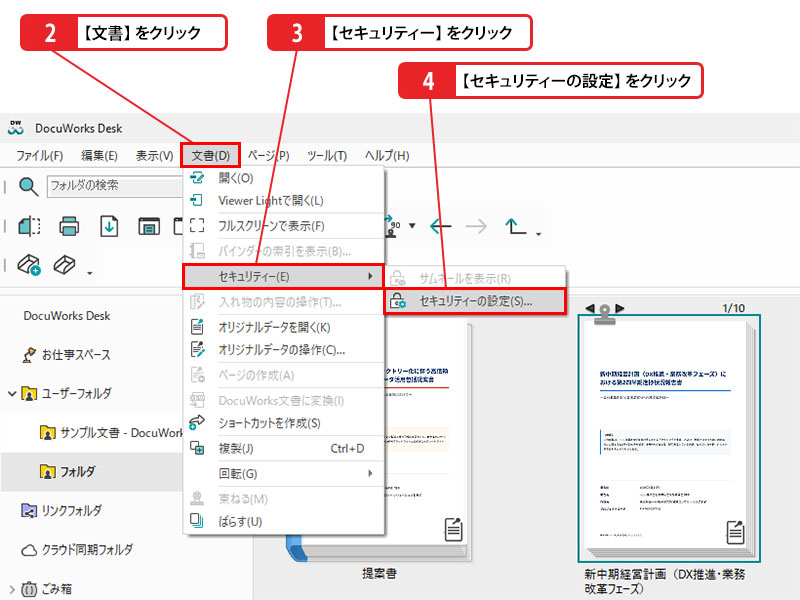Collapse the ユーザーフォルダ tree node
The width and height of the screenshot is (800, 600).
coord(12,393)
